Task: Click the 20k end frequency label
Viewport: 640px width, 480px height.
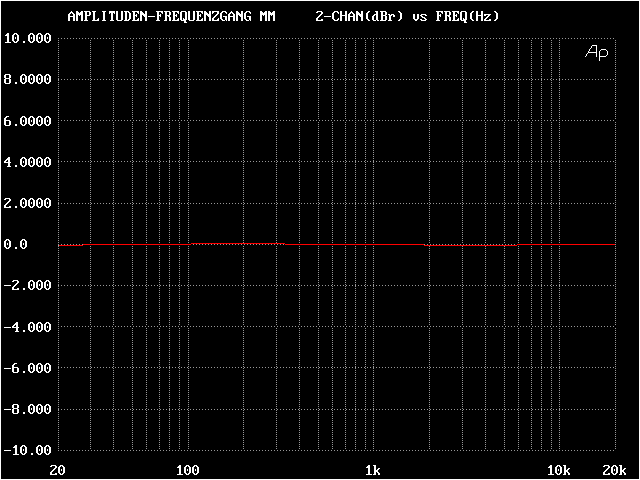Action: [x=614, y=470]
